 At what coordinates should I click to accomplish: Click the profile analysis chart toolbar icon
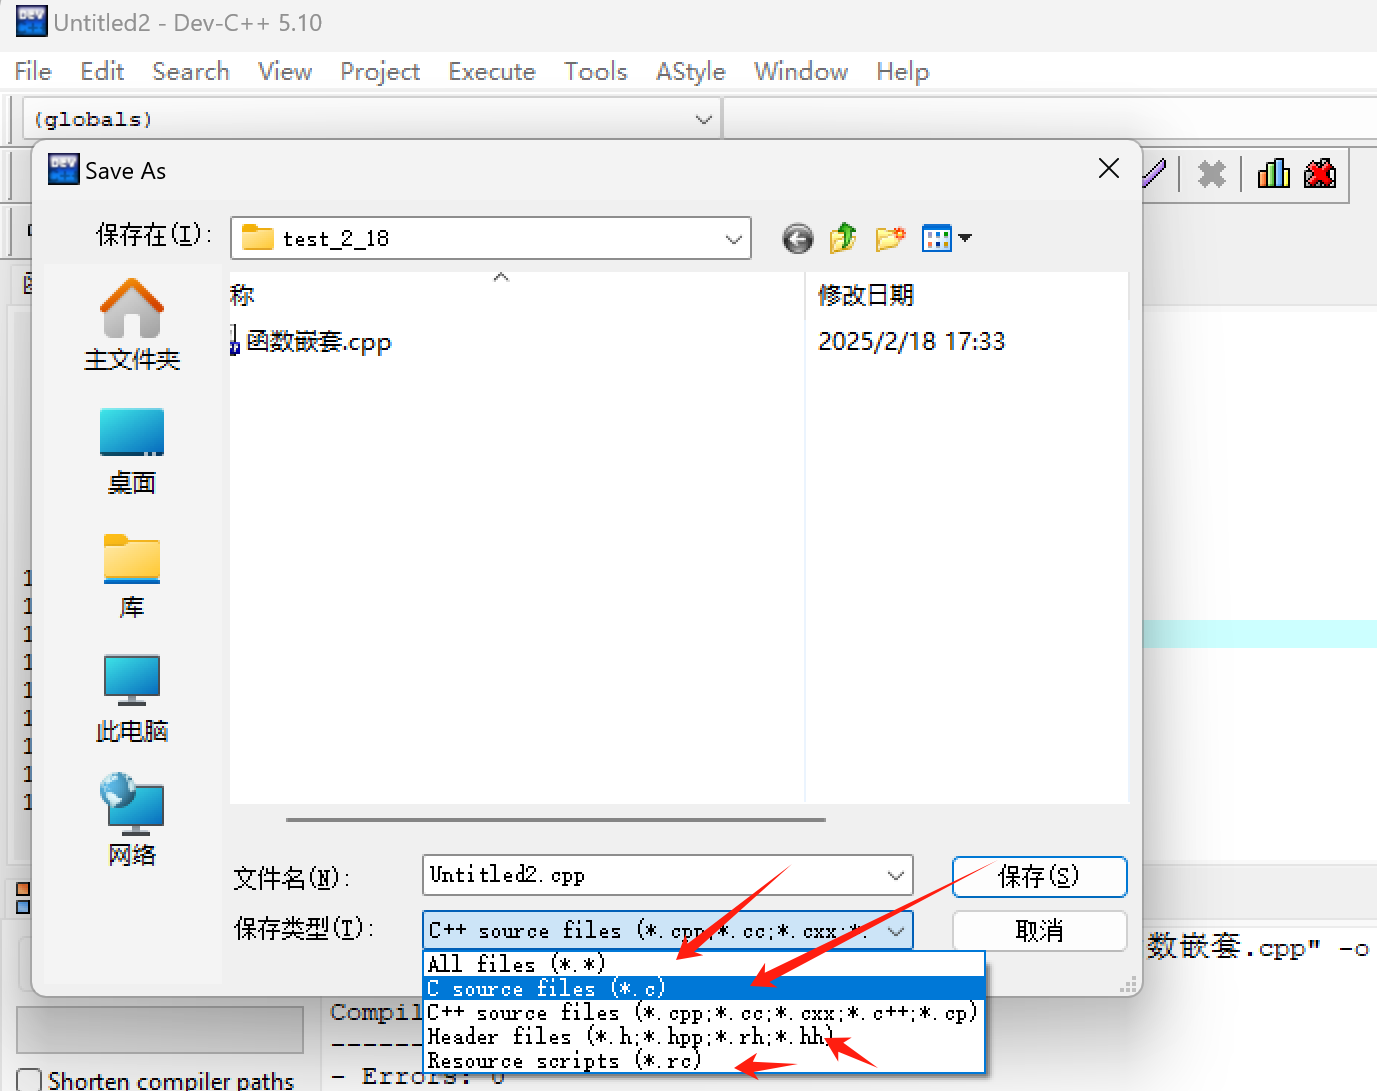click(x=1273, y=174)
